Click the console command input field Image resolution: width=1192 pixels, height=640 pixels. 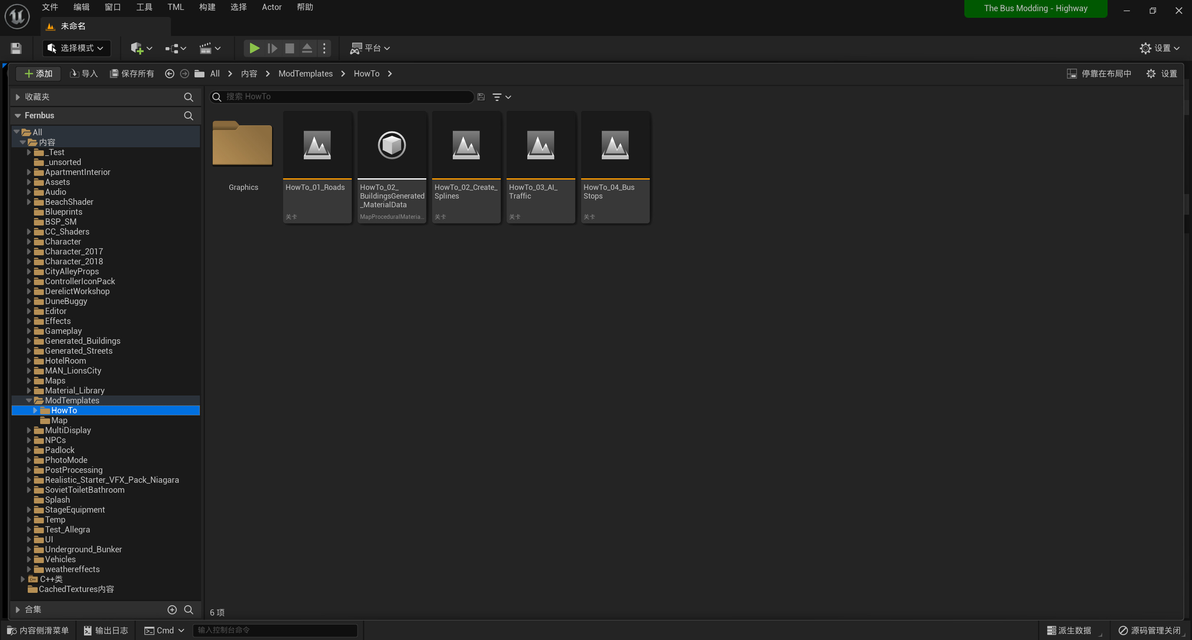click(274, 630)
